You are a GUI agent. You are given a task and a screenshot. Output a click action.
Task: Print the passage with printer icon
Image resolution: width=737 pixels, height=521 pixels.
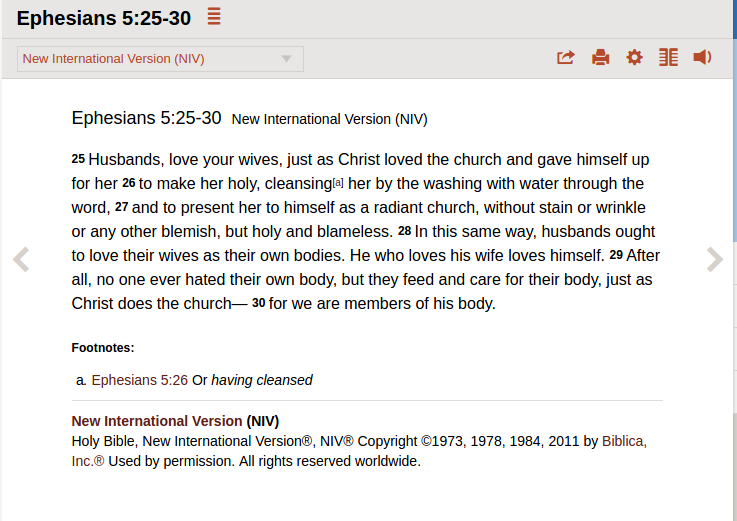(600, 57)
